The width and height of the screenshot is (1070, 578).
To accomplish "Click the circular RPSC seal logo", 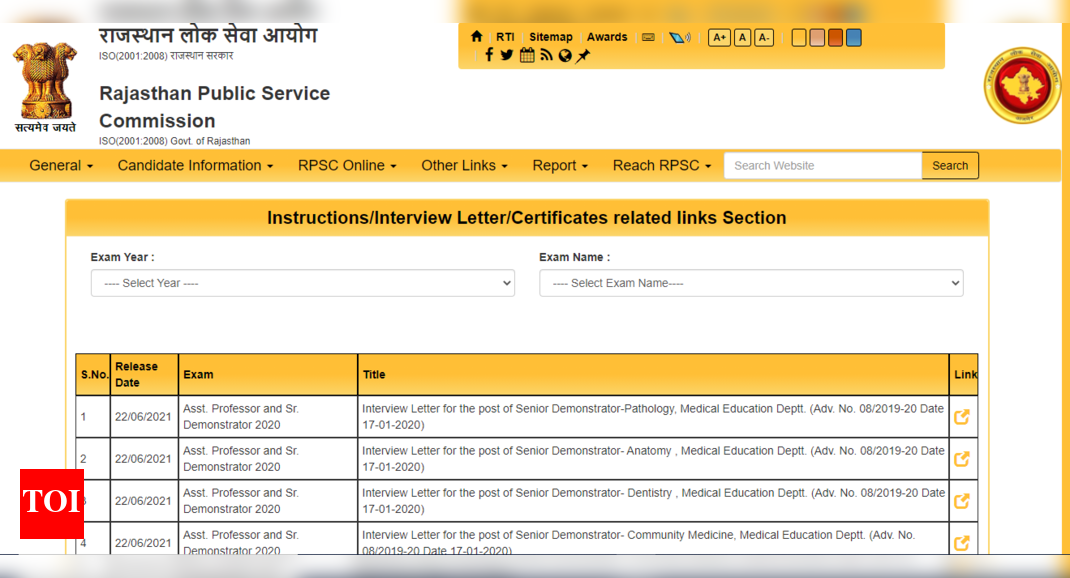I will (1022, 85).
